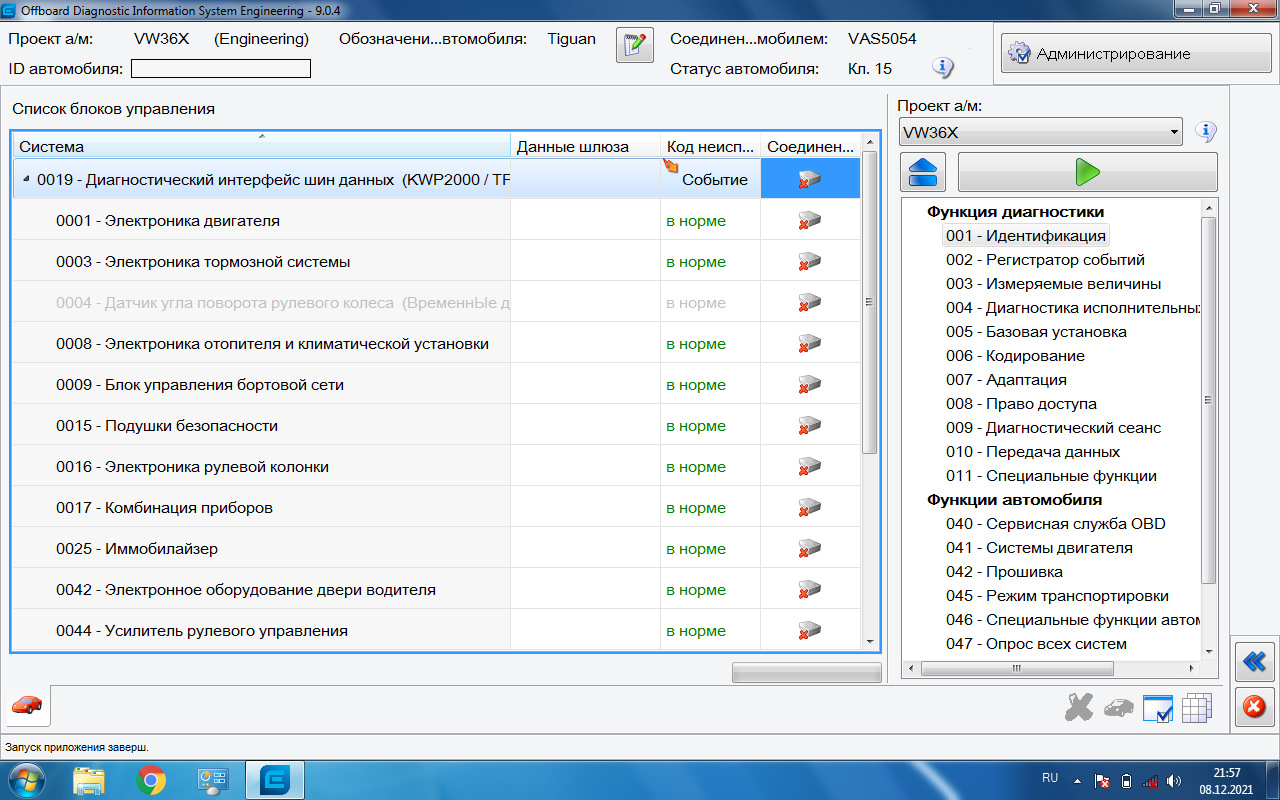Click the function tree horizontal scrollbar left arrow
The image size is (1280, 800).
(910, 668)
